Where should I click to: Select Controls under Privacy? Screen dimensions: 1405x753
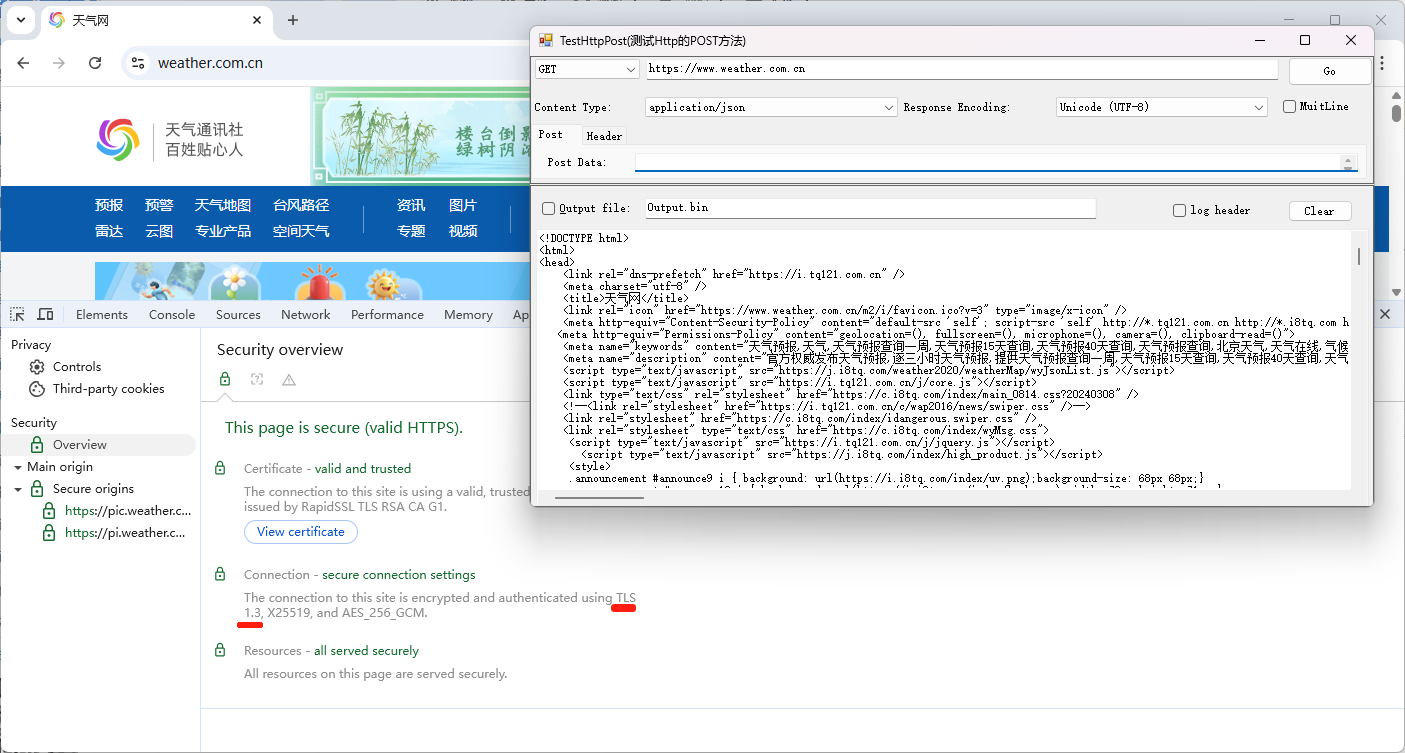point(77,367)
